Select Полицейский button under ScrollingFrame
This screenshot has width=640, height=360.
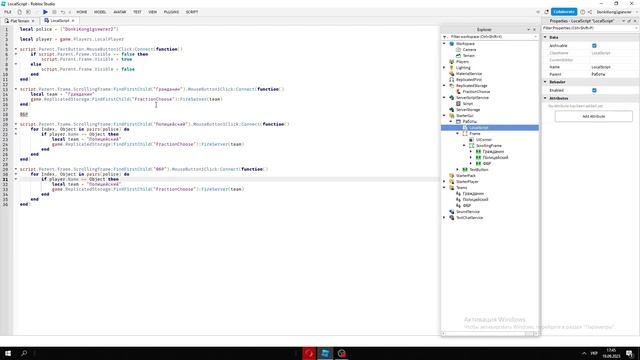tap(495, 158)
